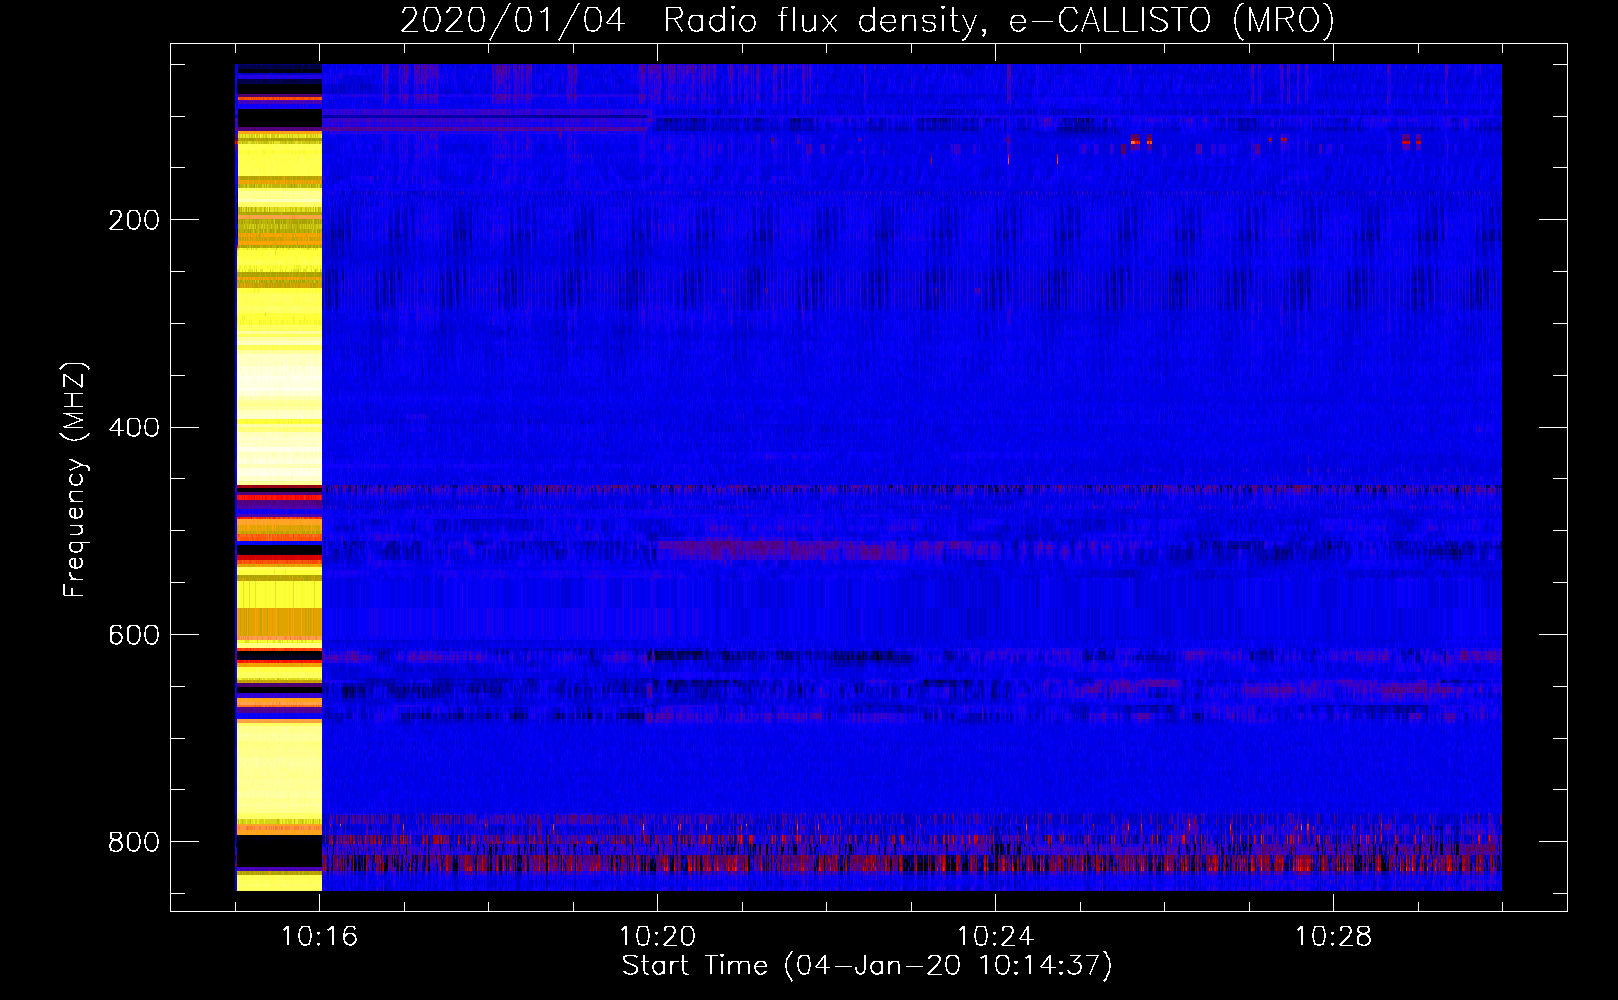Select the '400' frequency axis label
Screen dimensions: 1618x1000
pos(134,428)
